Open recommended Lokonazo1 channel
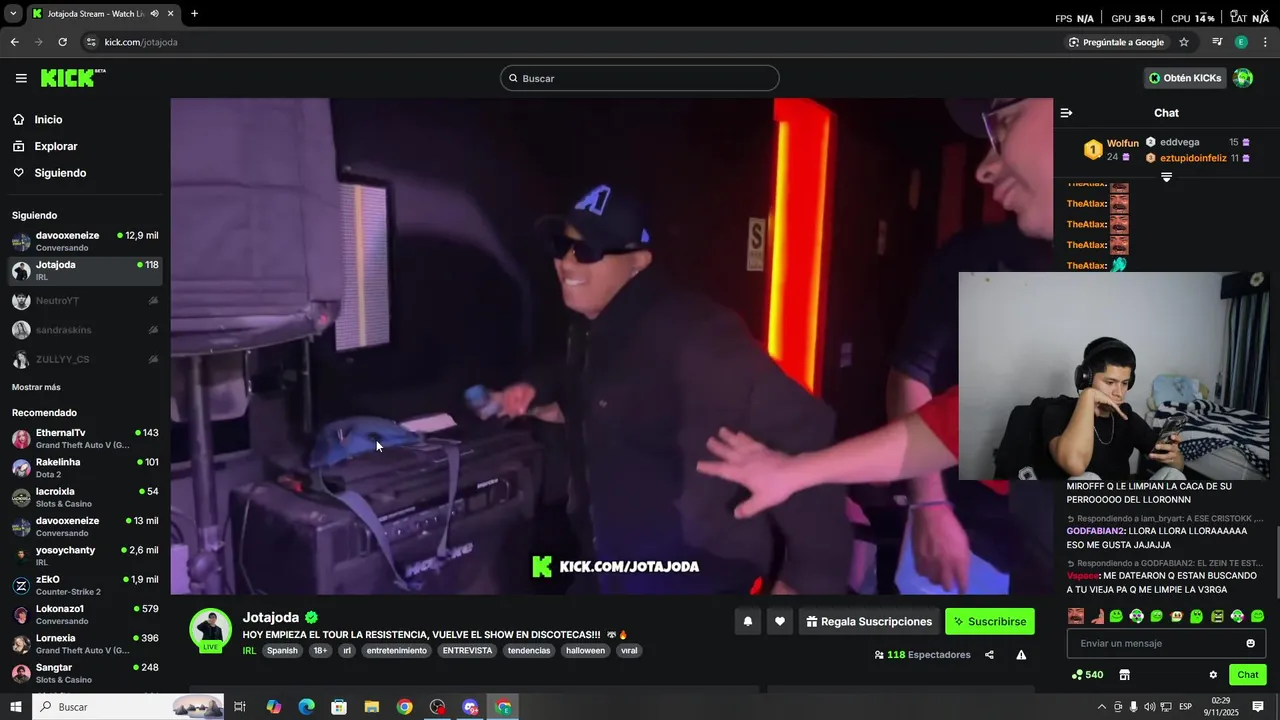Image resolution: width=1280 pixels, height=720 pixels. (85, 614)
